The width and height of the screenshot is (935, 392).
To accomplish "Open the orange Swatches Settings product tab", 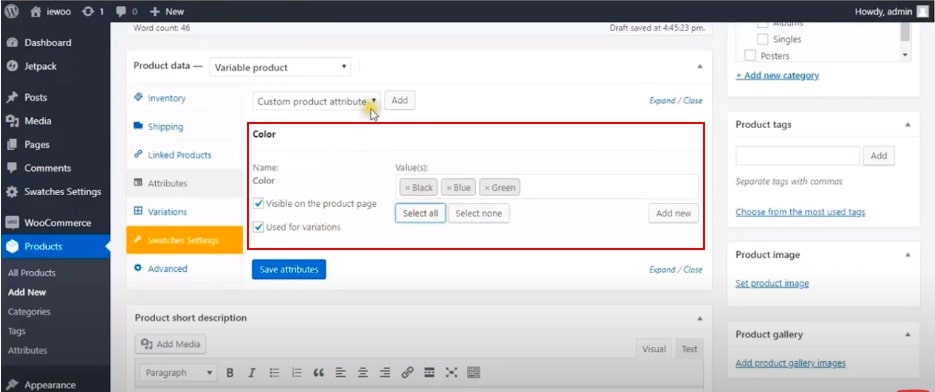I will [185, 240].
